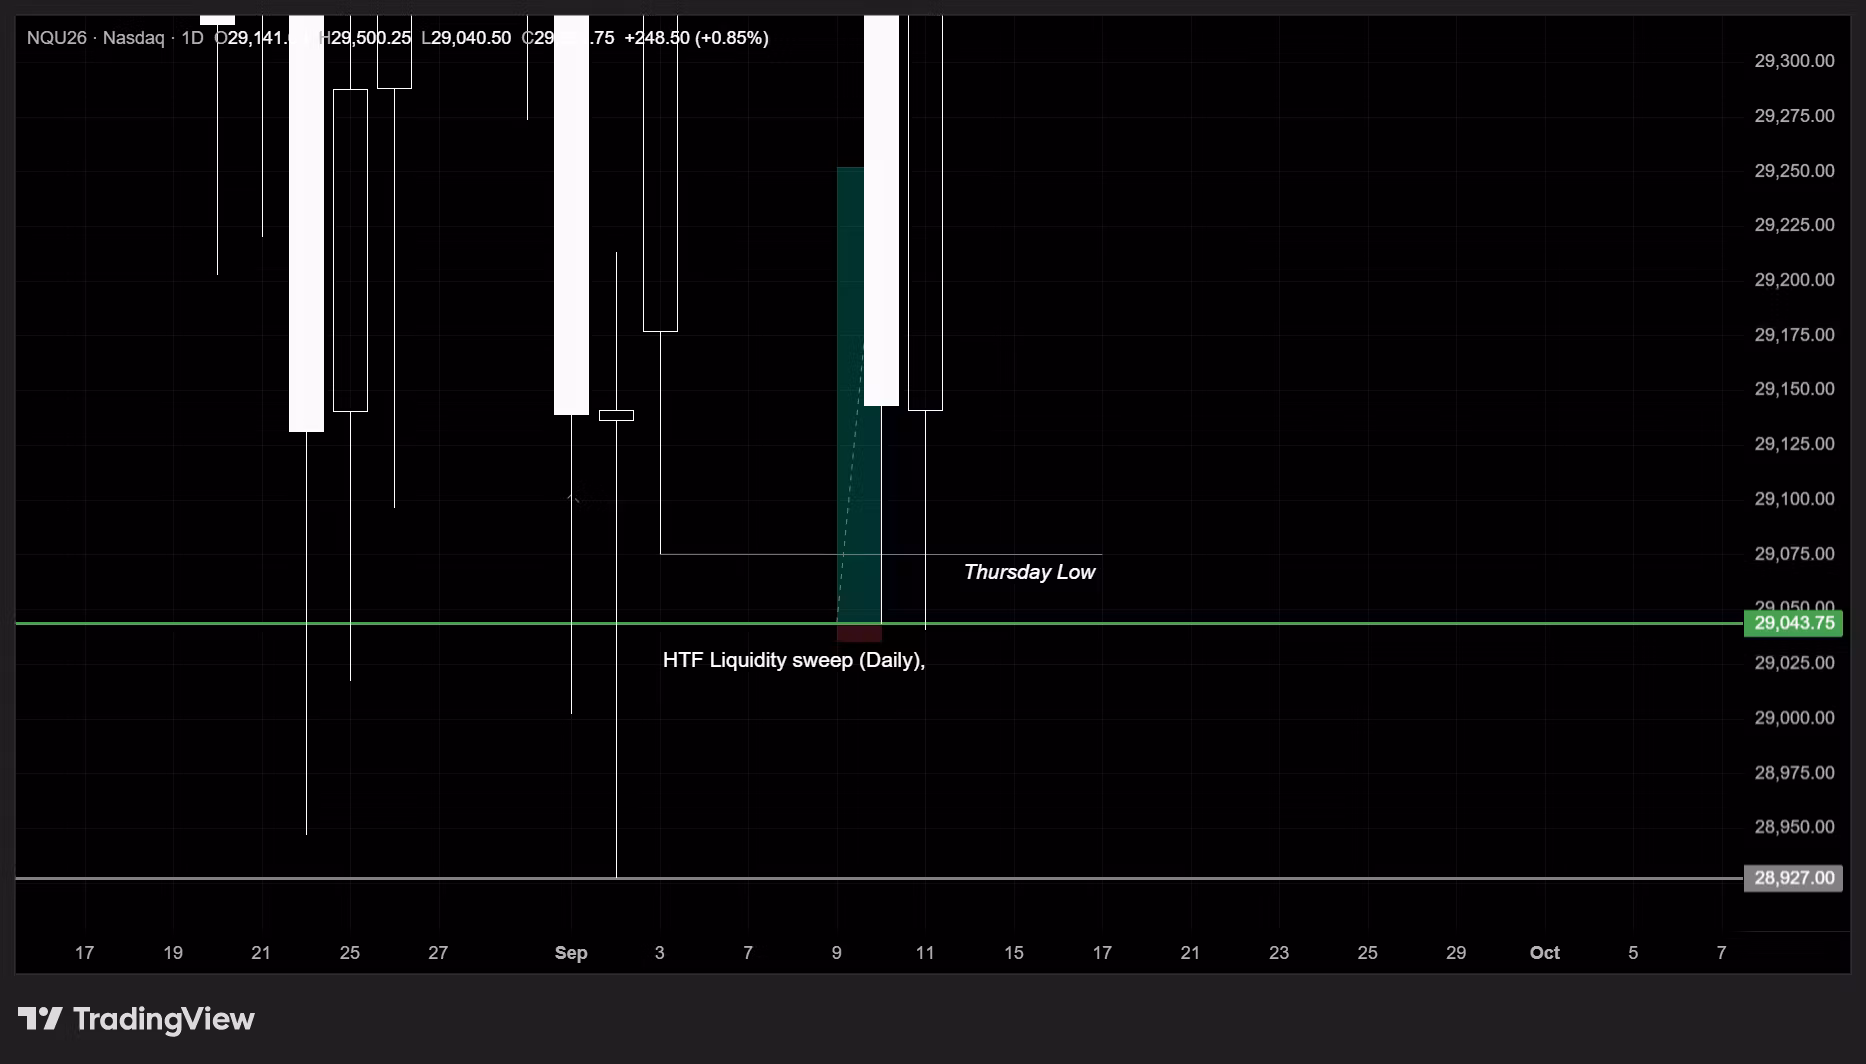Image resolution: width=1866 pixels, height=1064 pixels.
Task: Click the L29,040.50 low value
Action: [466, 38]
